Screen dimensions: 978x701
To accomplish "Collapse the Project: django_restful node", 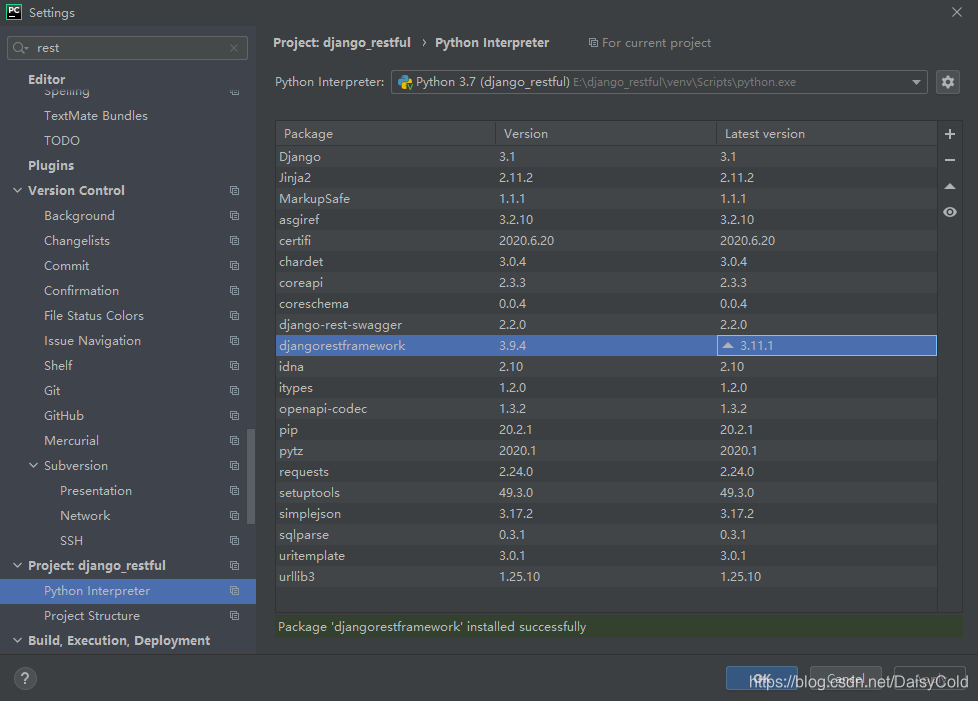I will click(x=17, y=566).
